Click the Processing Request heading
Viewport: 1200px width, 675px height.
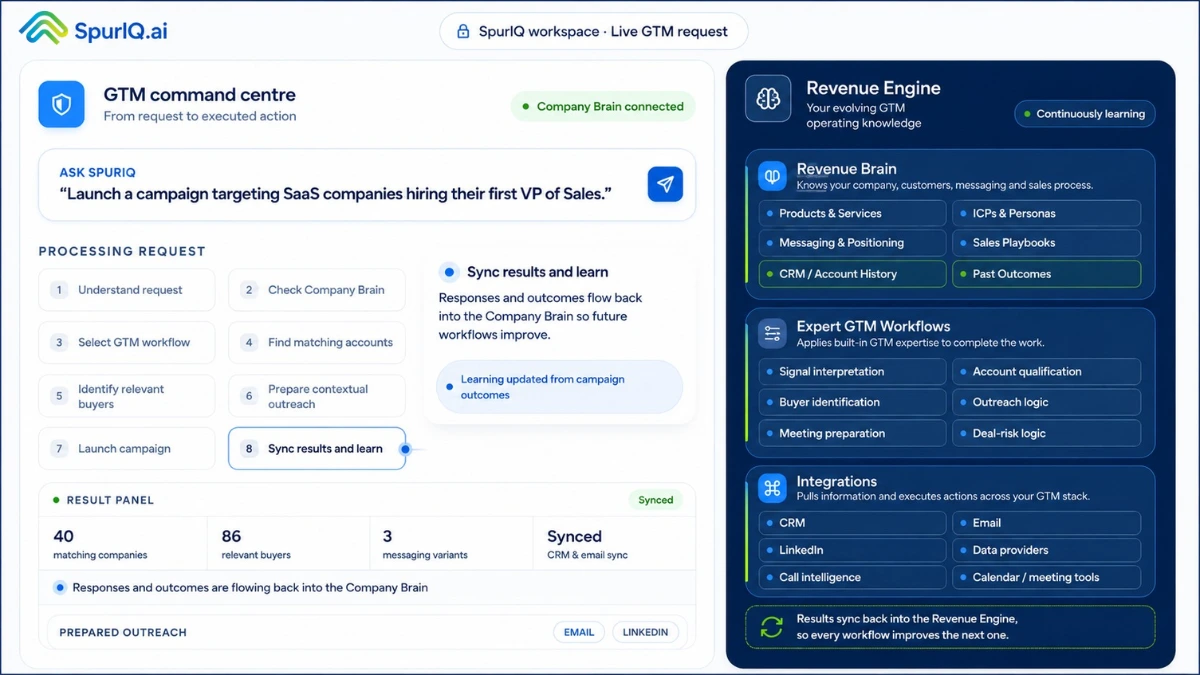[x=122, y=251]
